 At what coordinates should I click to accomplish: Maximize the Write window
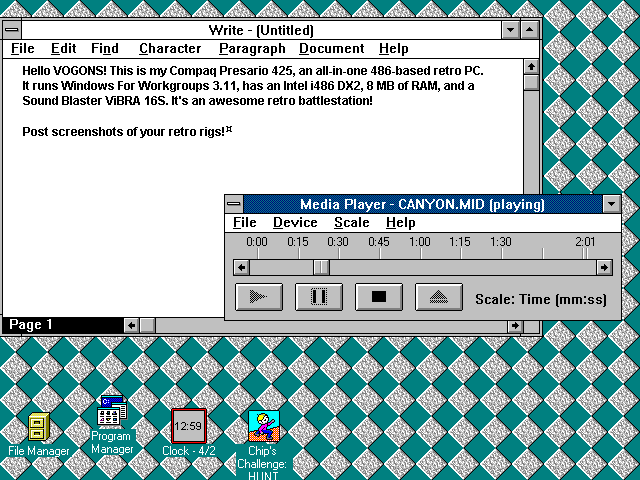pyautogui.click(x=529, y=30)
